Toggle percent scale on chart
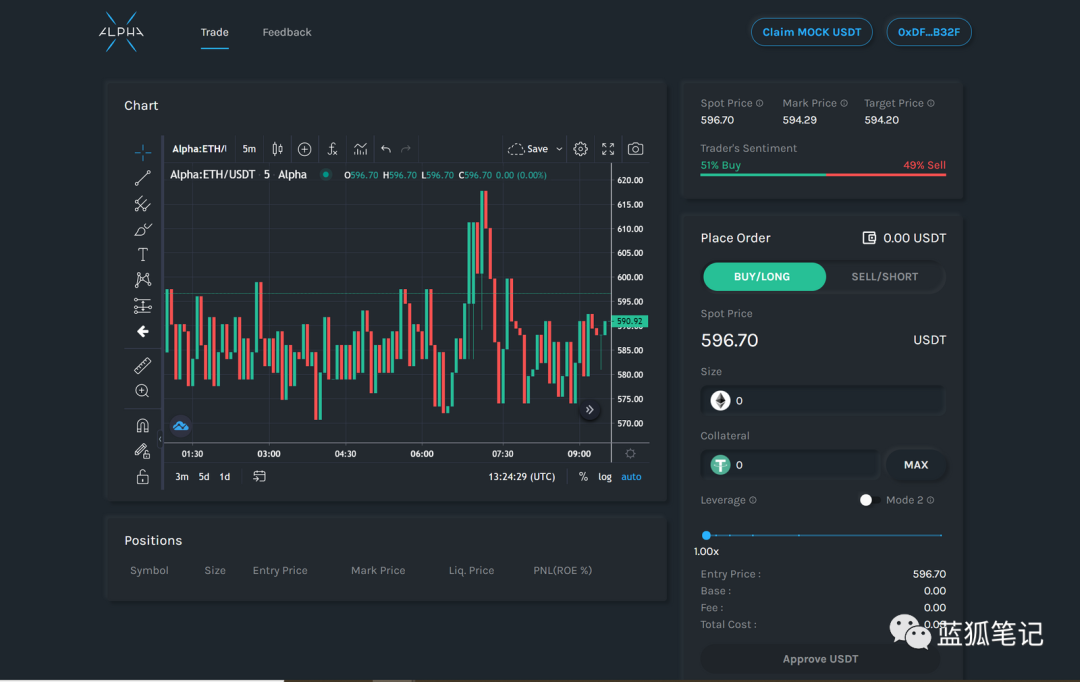 (583, 477)
